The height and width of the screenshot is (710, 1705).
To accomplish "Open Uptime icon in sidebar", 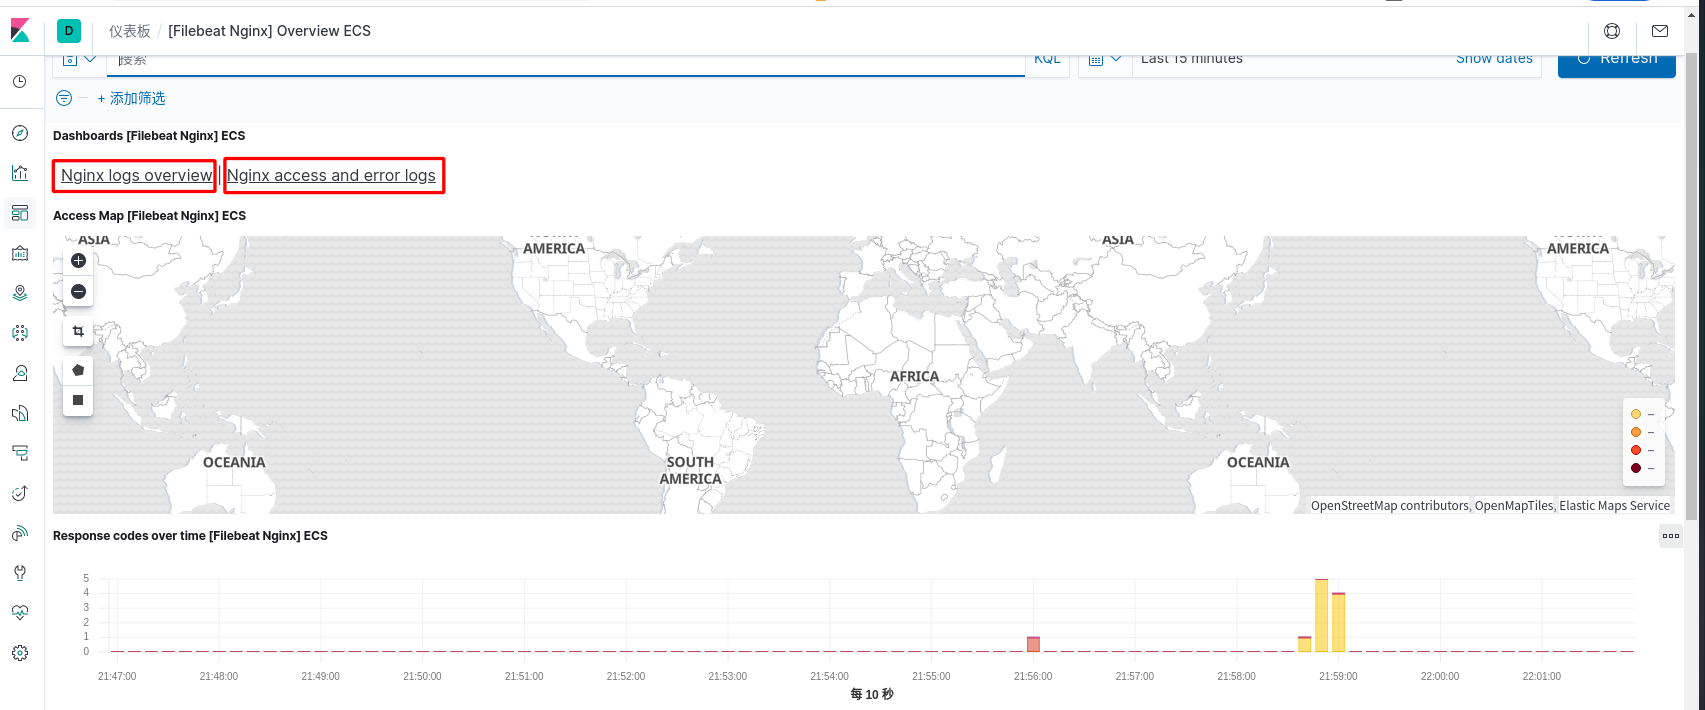I will click(20, 493).
